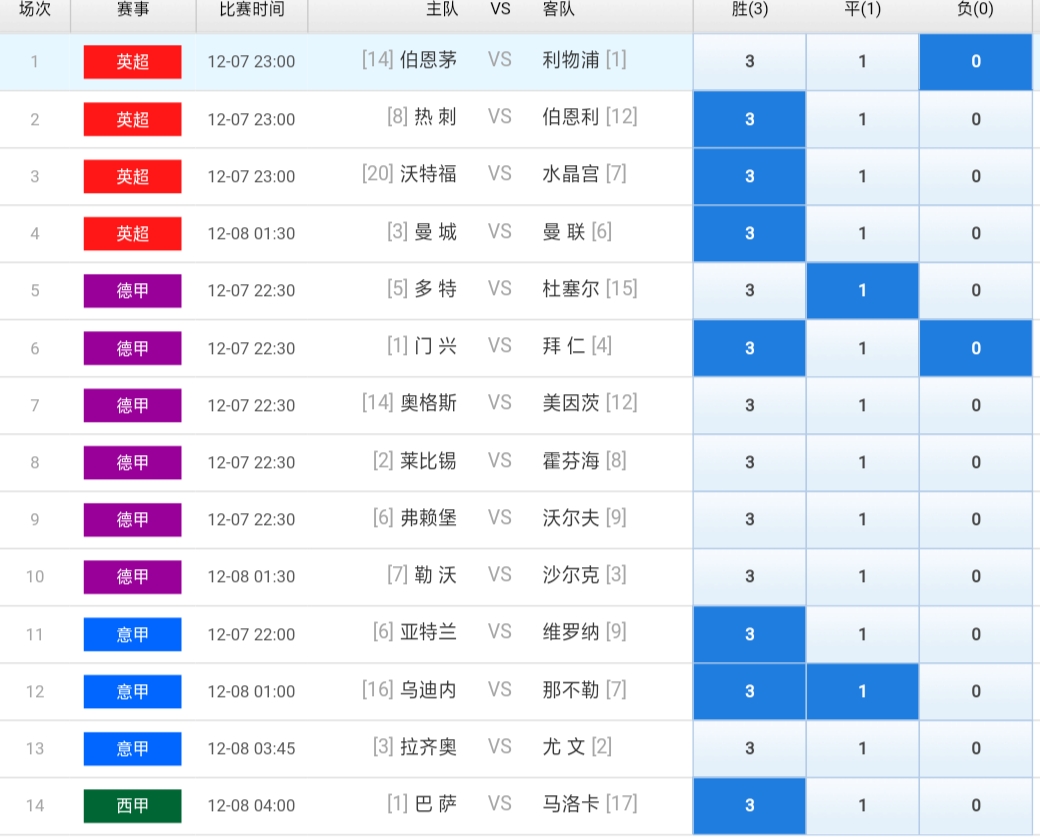
Task: Select loss (0) for 热刺 vs 伯恩利
Action: 976,119
